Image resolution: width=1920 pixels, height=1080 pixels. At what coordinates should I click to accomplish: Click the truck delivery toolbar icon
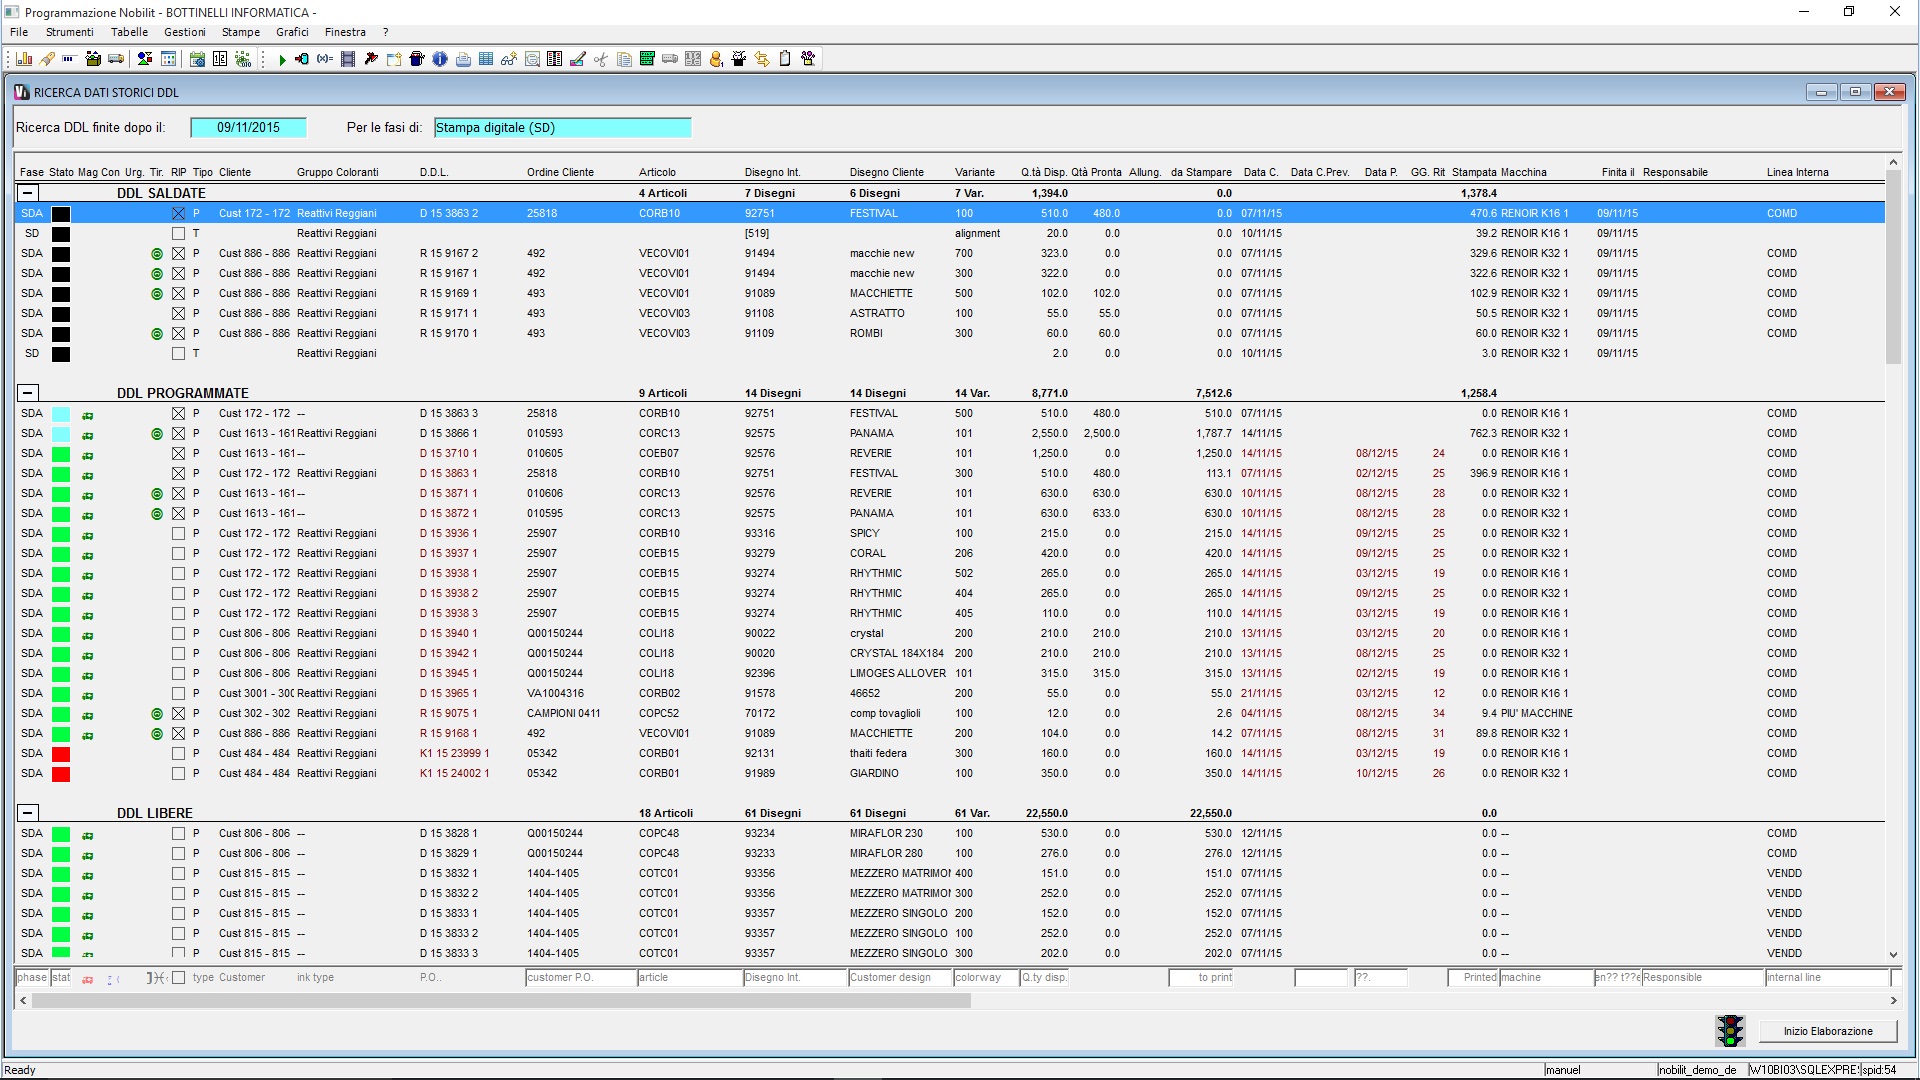point(116,59)
